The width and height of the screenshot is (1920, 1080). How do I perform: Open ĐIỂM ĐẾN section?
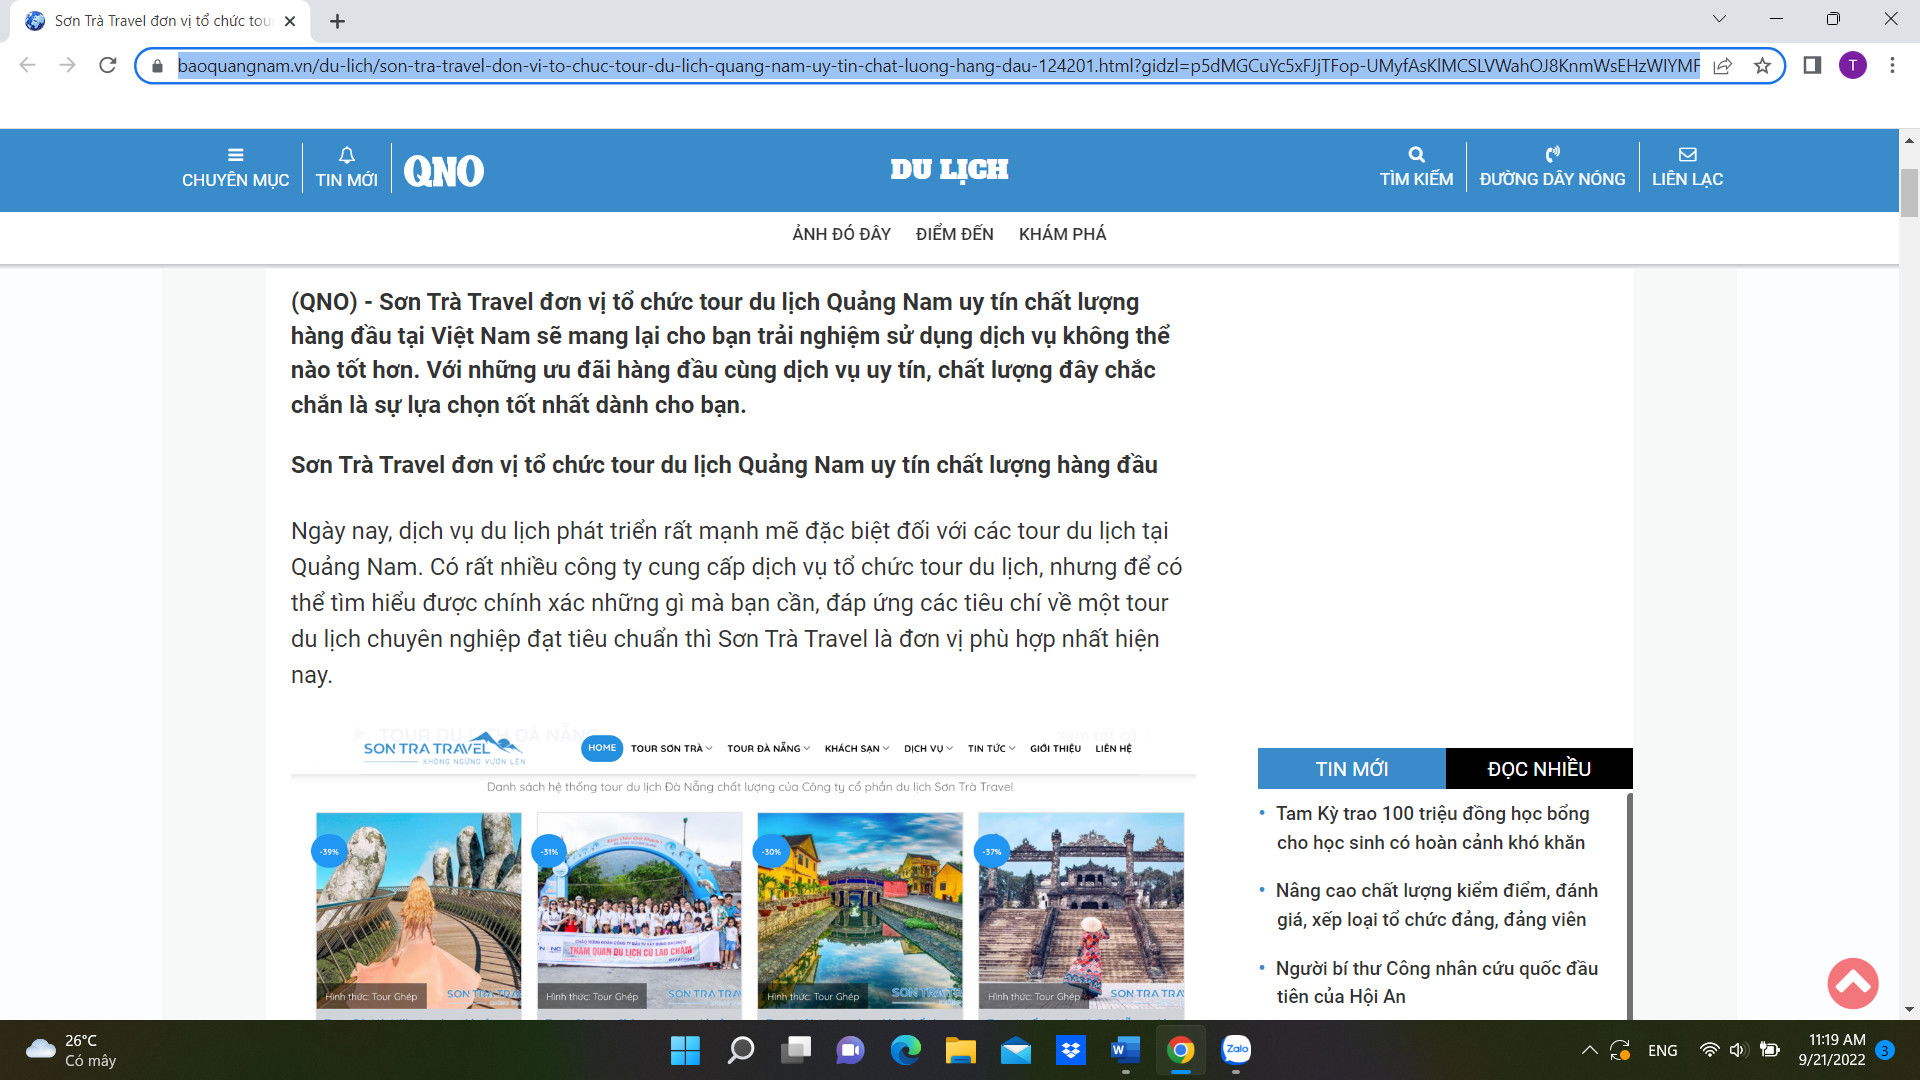click(x=954, y=234)
